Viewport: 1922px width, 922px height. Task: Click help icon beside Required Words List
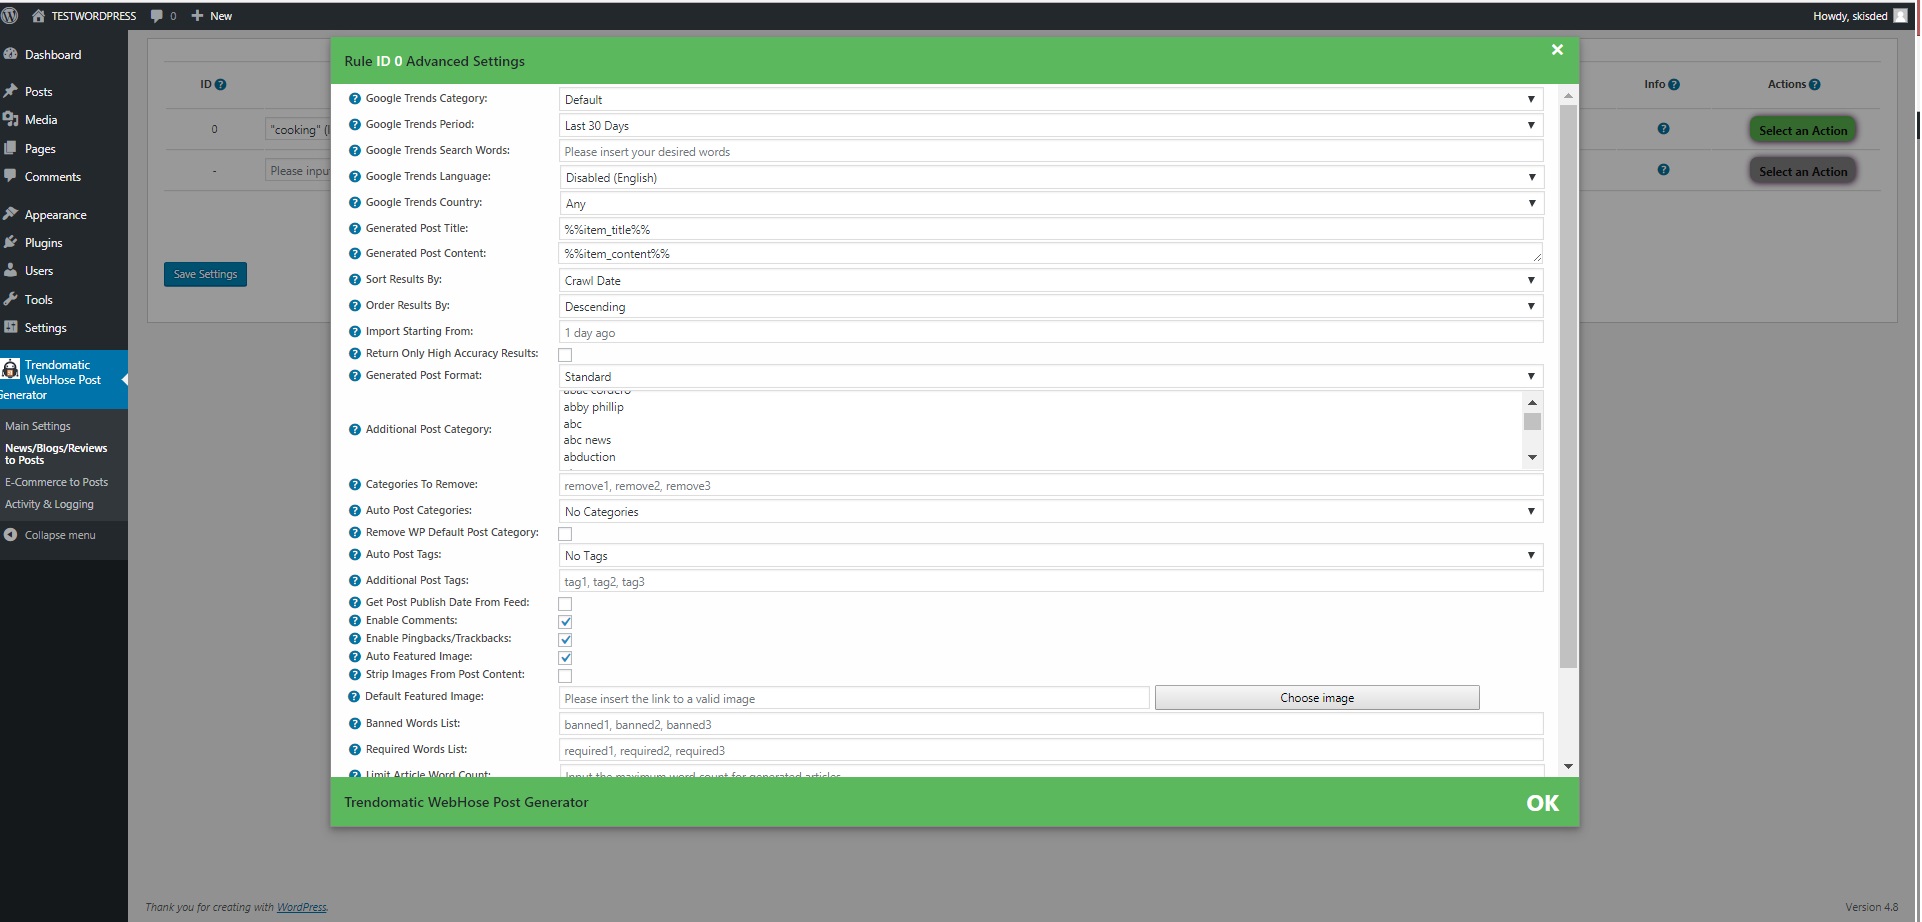coord(355,750)
